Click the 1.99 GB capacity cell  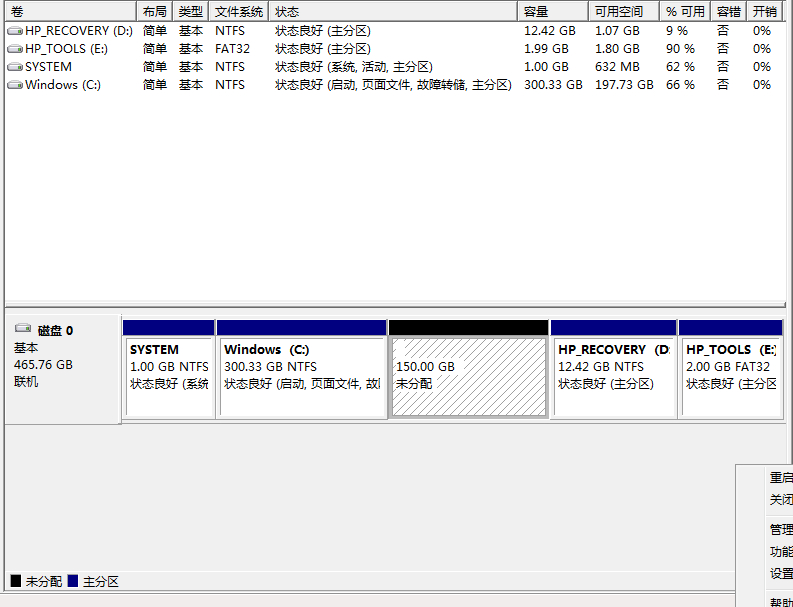pyautogui.click(x=546, y=49)
